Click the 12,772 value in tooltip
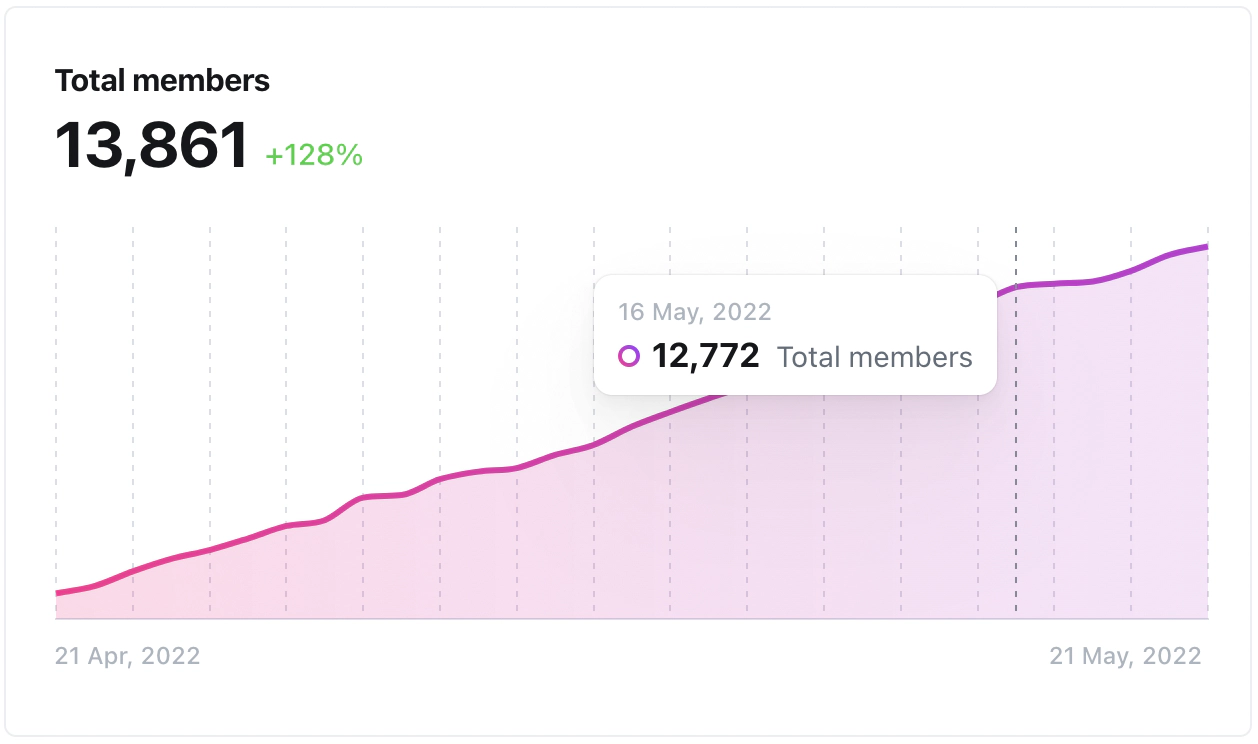Screen dimensions: 1258x744 705,356
